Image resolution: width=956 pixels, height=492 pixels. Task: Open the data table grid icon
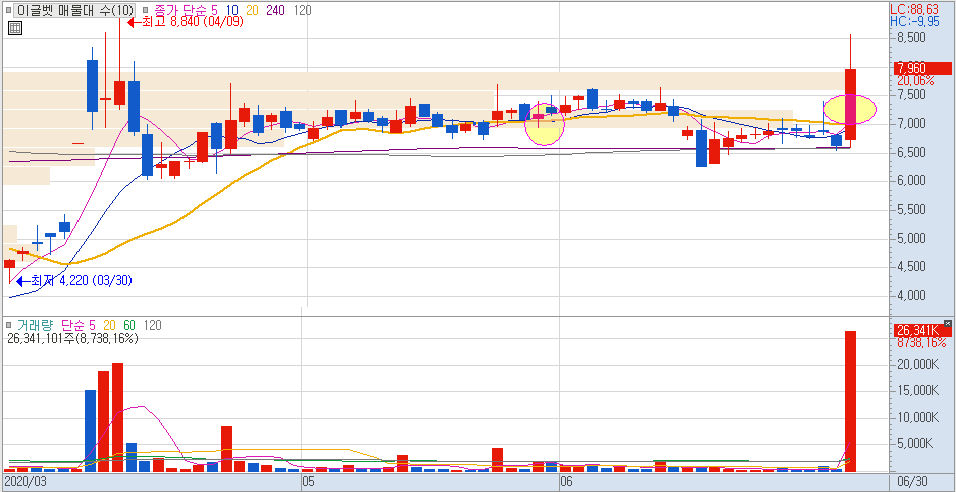[x=15, y=27]
